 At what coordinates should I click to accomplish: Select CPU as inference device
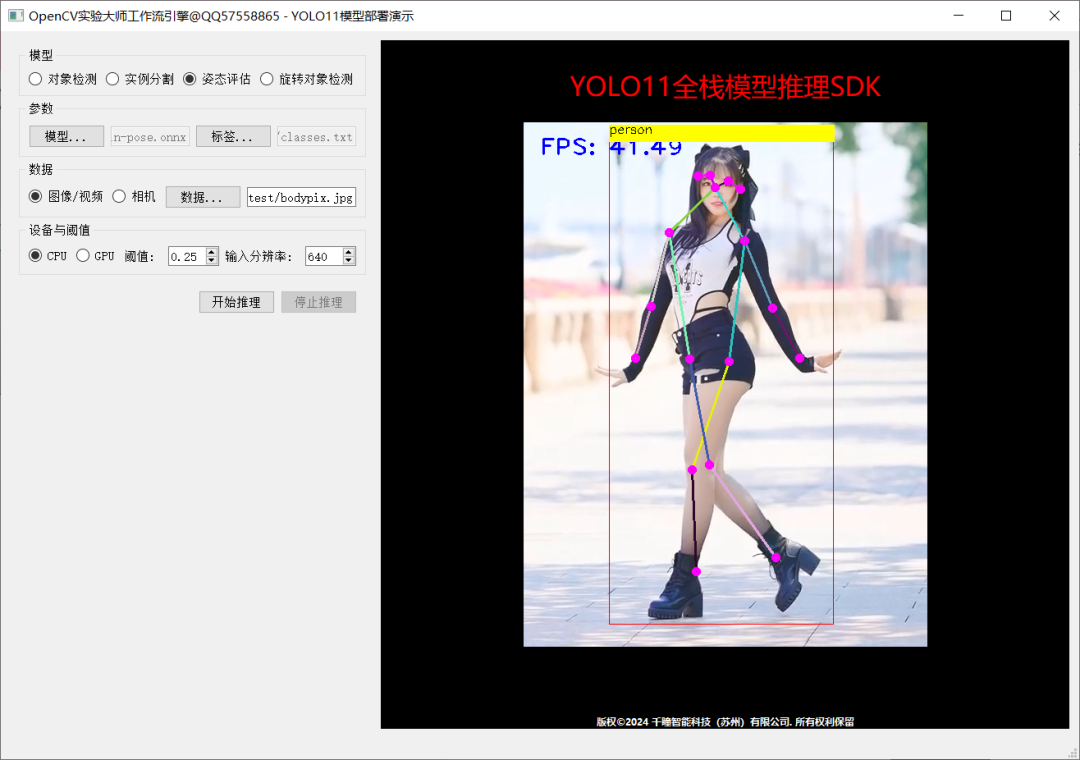click(x=48, y=256)
